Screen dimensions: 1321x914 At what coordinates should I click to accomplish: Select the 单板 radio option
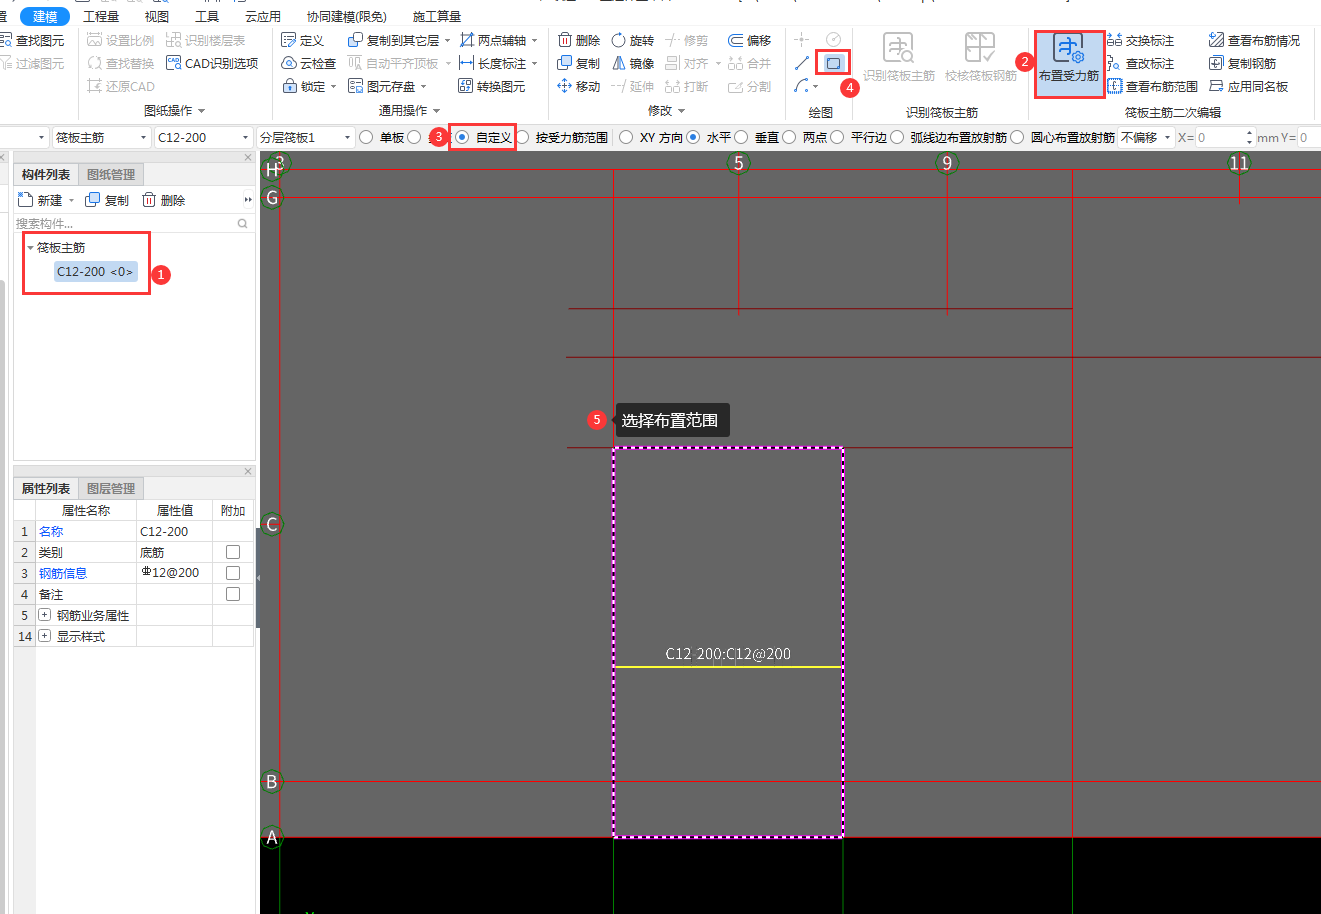point(366,137)
